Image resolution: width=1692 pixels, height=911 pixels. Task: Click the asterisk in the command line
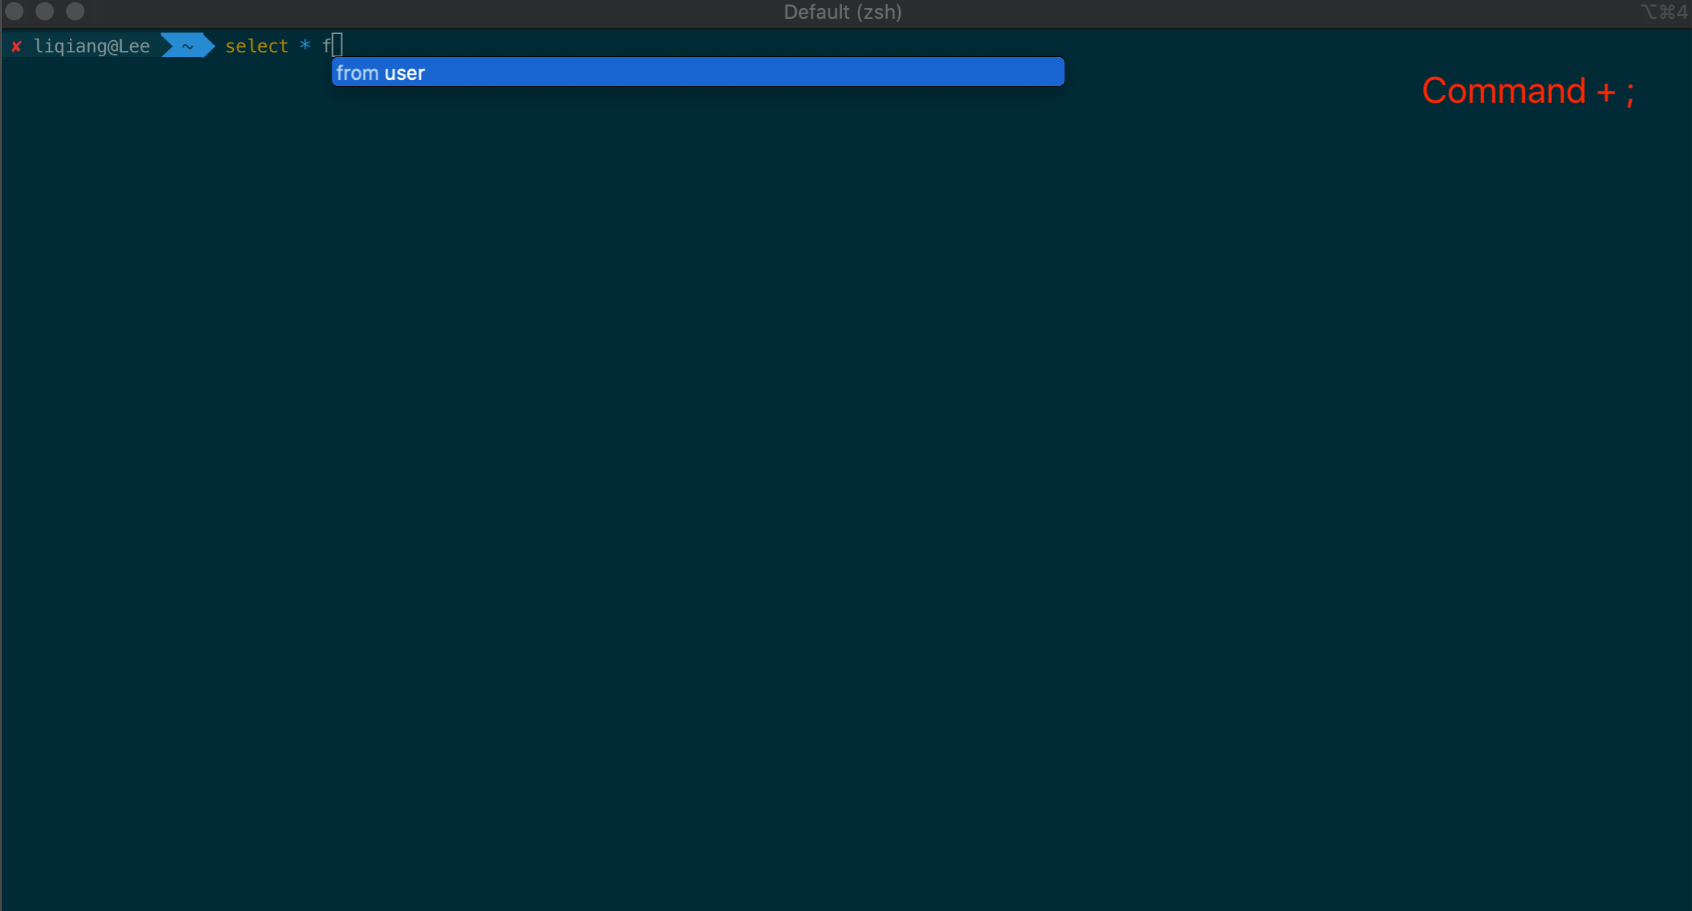[x=305, y=45]
